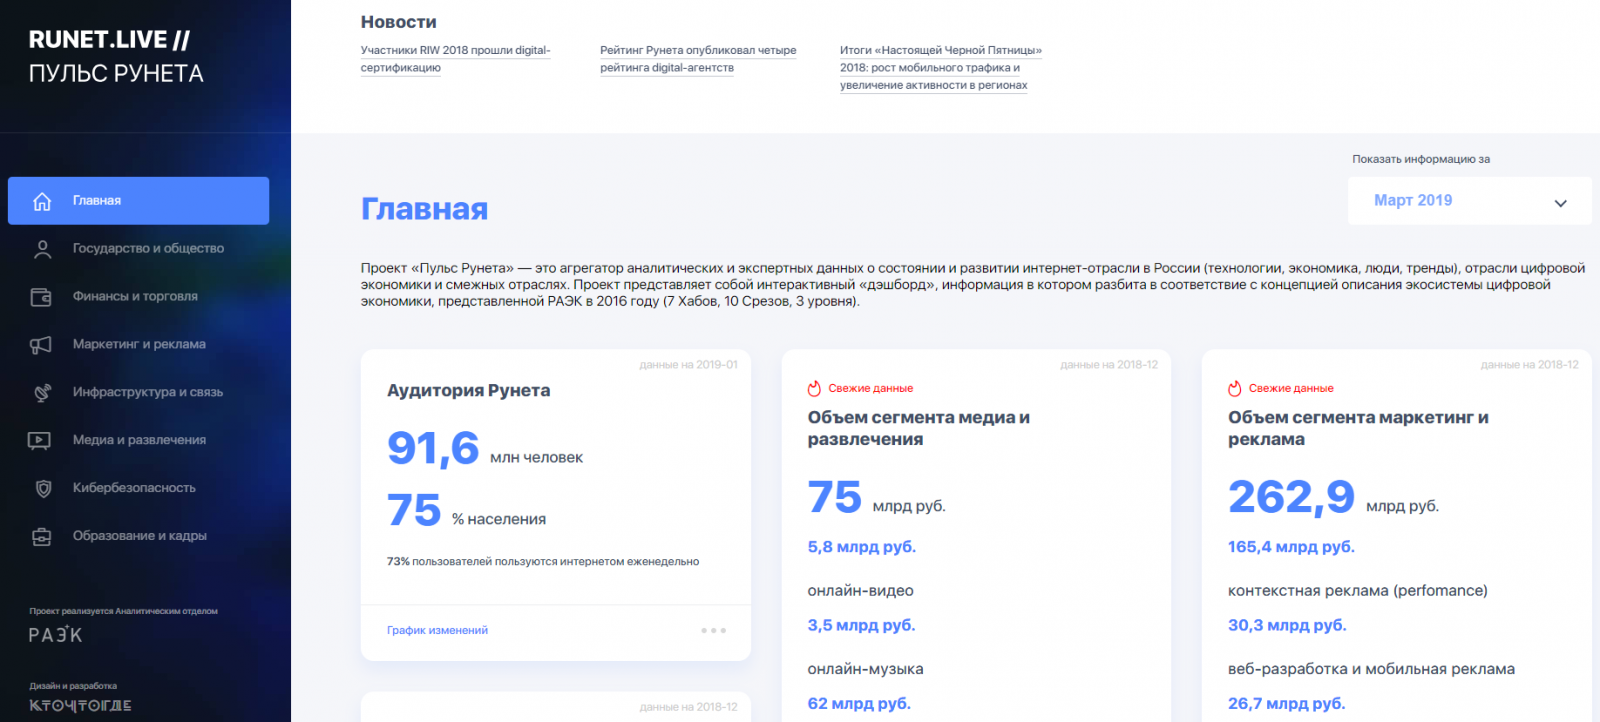Image resolution: width=1600 pixels, height=722 pixels.
Task: Click the Проект реализуется Аналитическим отделом caption
Action: 123,611
